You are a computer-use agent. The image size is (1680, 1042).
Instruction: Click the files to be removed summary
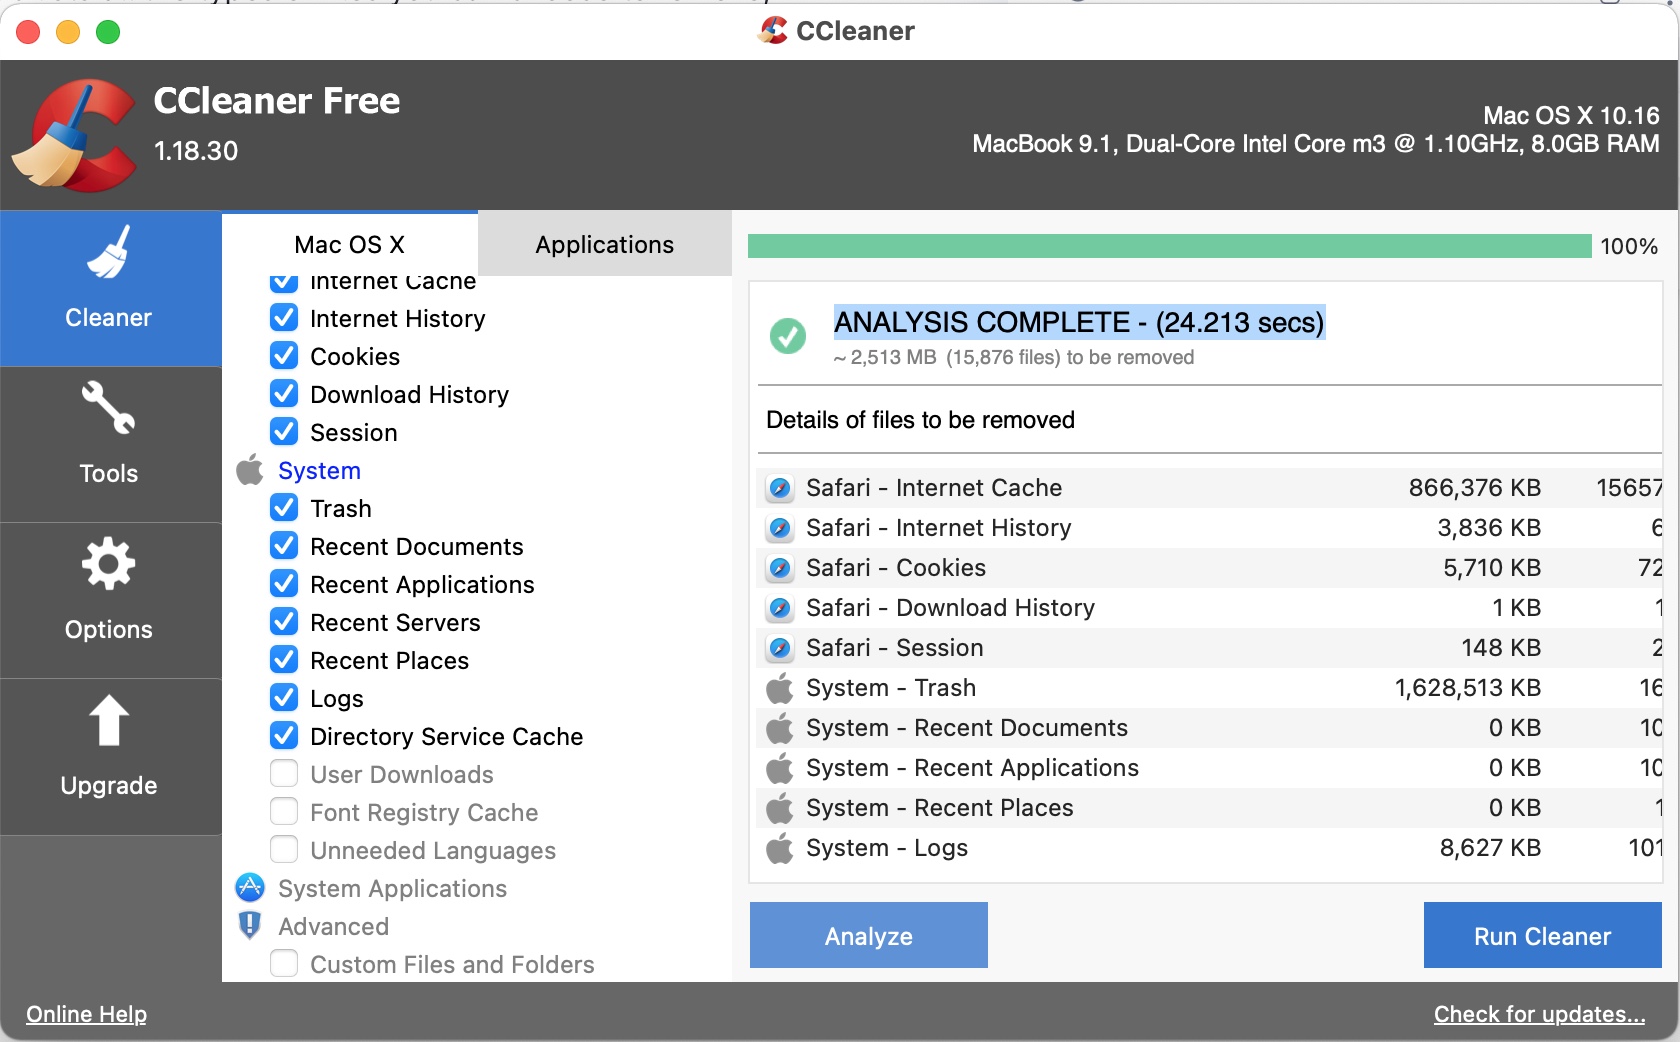pos(1014,358)
